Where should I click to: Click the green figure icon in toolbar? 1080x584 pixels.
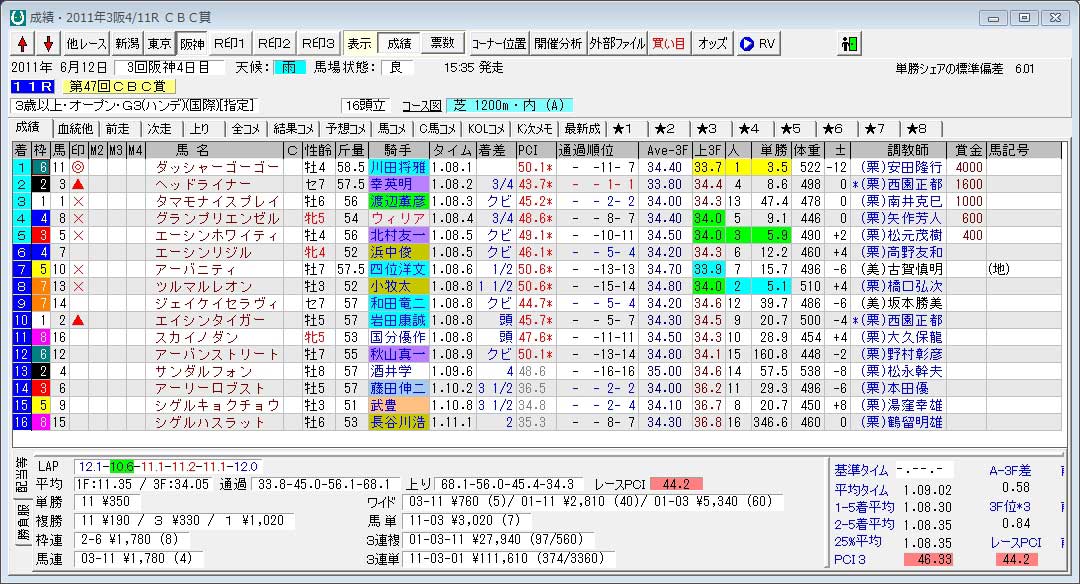coord(850,44)
